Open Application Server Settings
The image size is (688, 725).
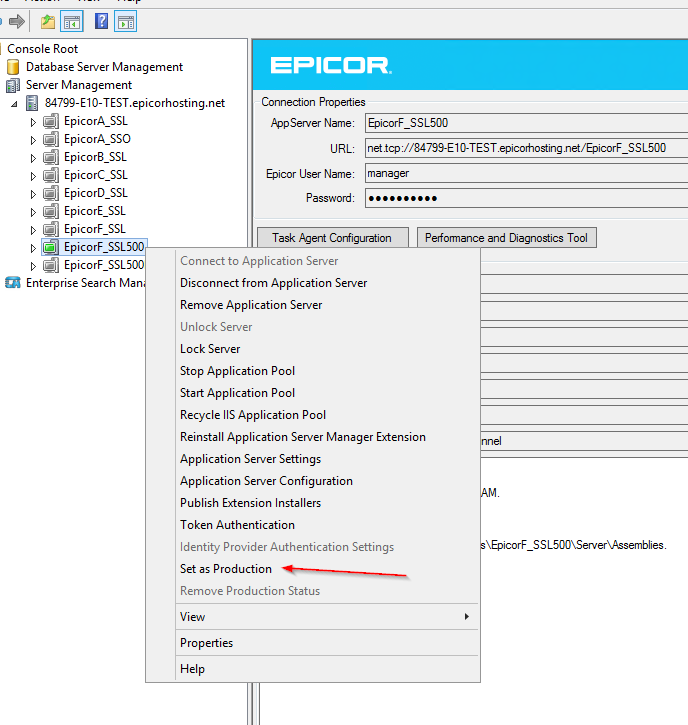click(250, 459)
